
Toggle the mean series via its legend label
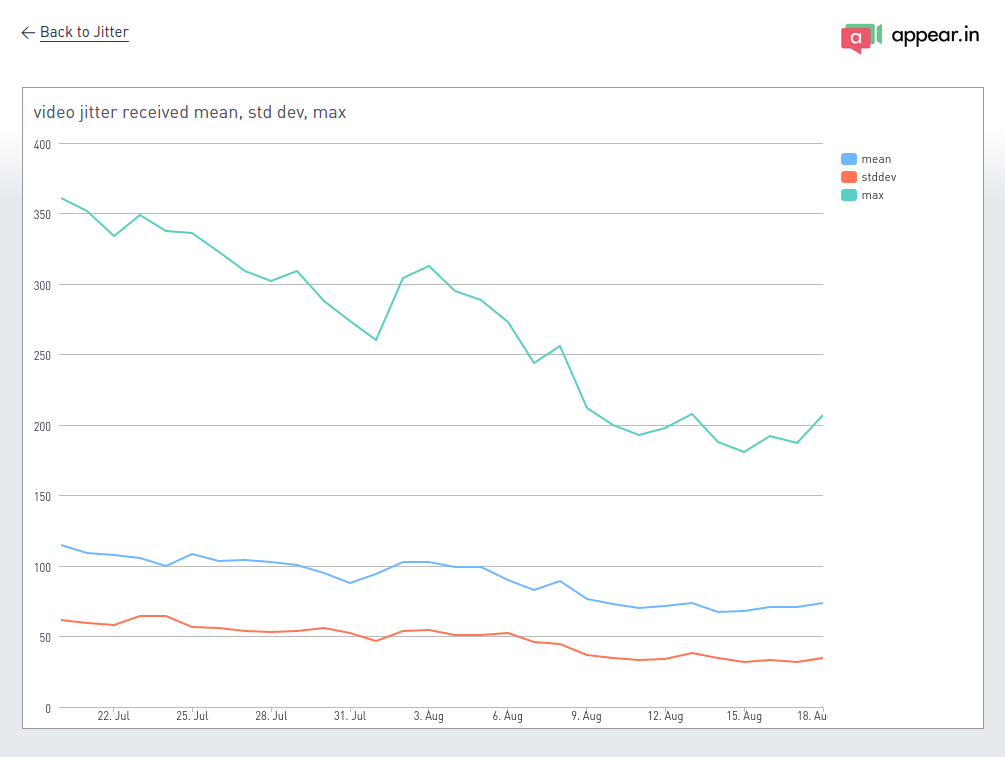click(x=876, y=159)
